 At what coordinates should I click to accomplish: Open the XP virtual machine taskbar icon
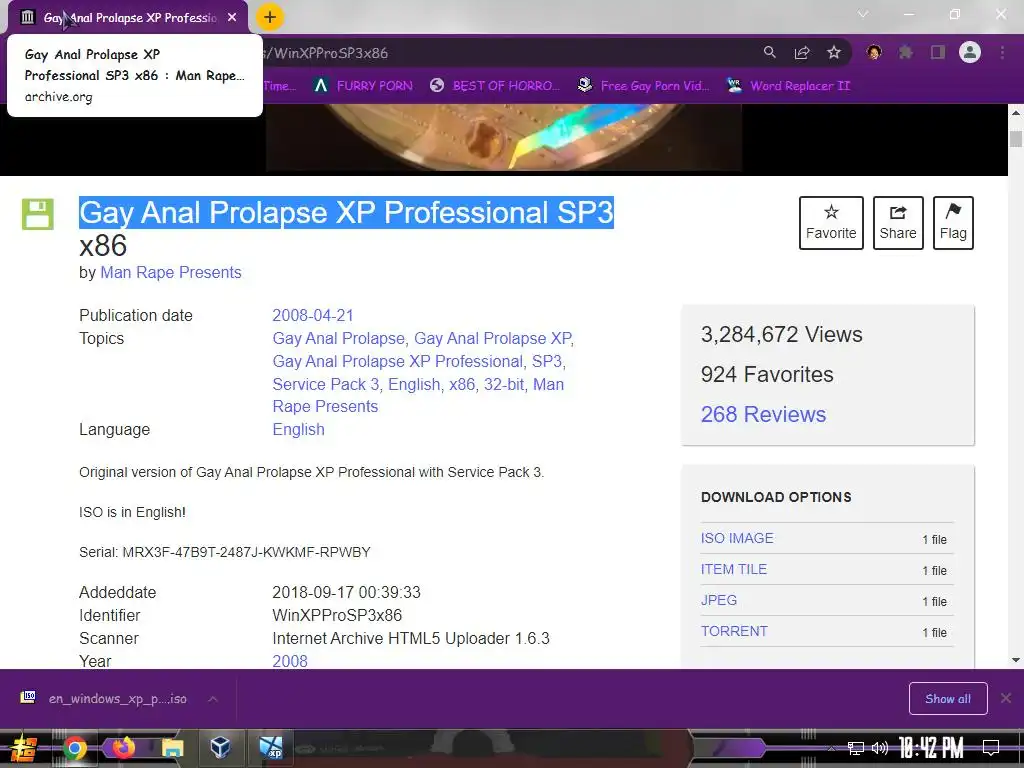point(270,748)
